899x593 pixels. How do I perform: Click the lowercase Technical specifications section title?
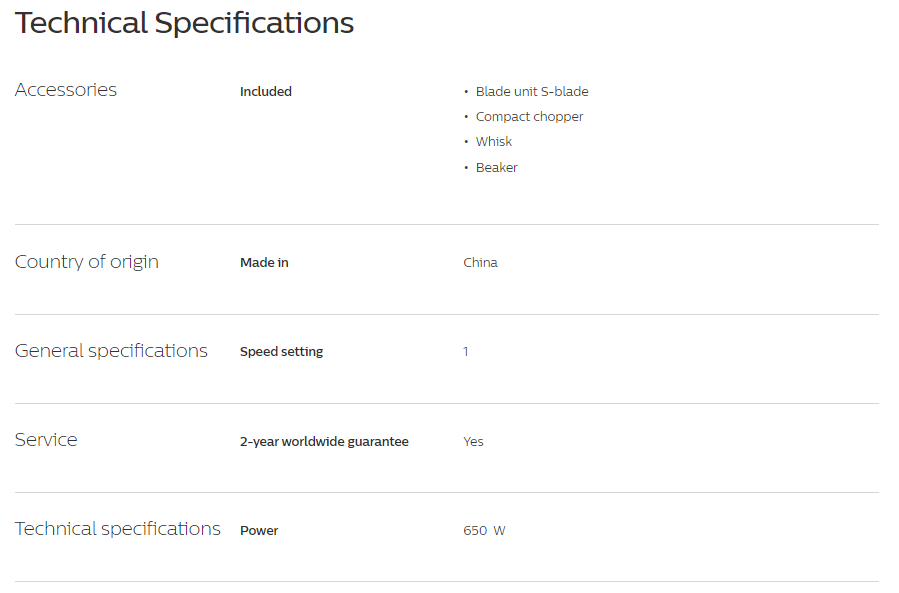[118, 529]
